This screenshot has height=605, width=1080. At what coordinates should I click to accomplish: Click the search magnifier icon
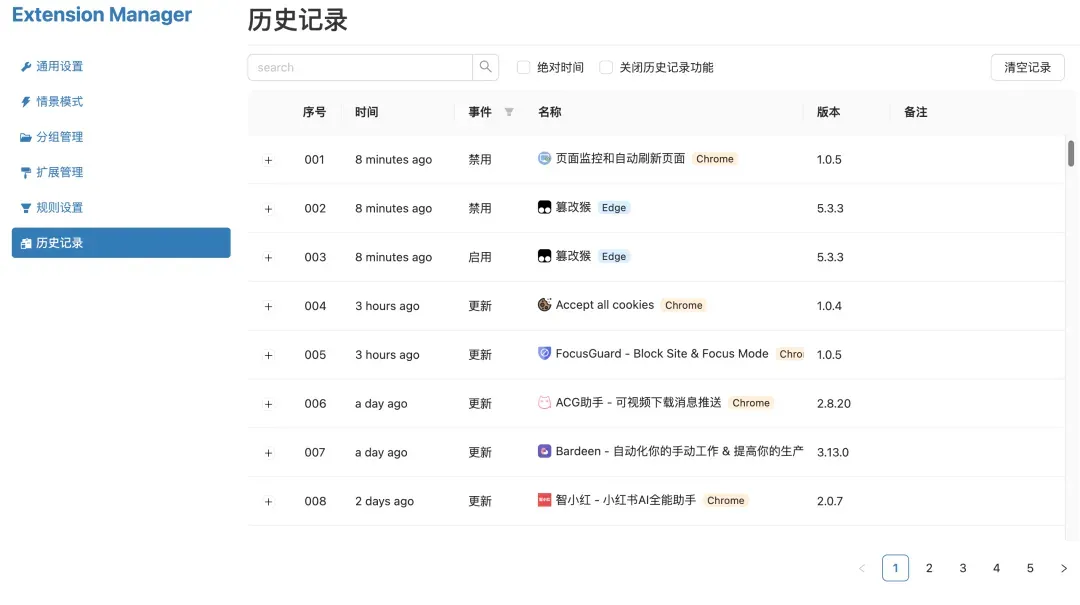point(486,67)
